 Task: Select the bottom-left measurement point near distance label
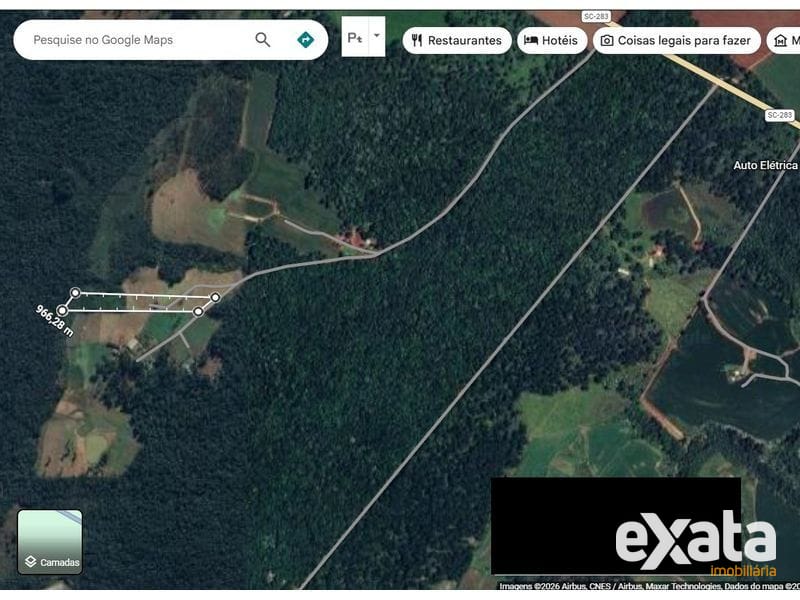click(62, 310)
